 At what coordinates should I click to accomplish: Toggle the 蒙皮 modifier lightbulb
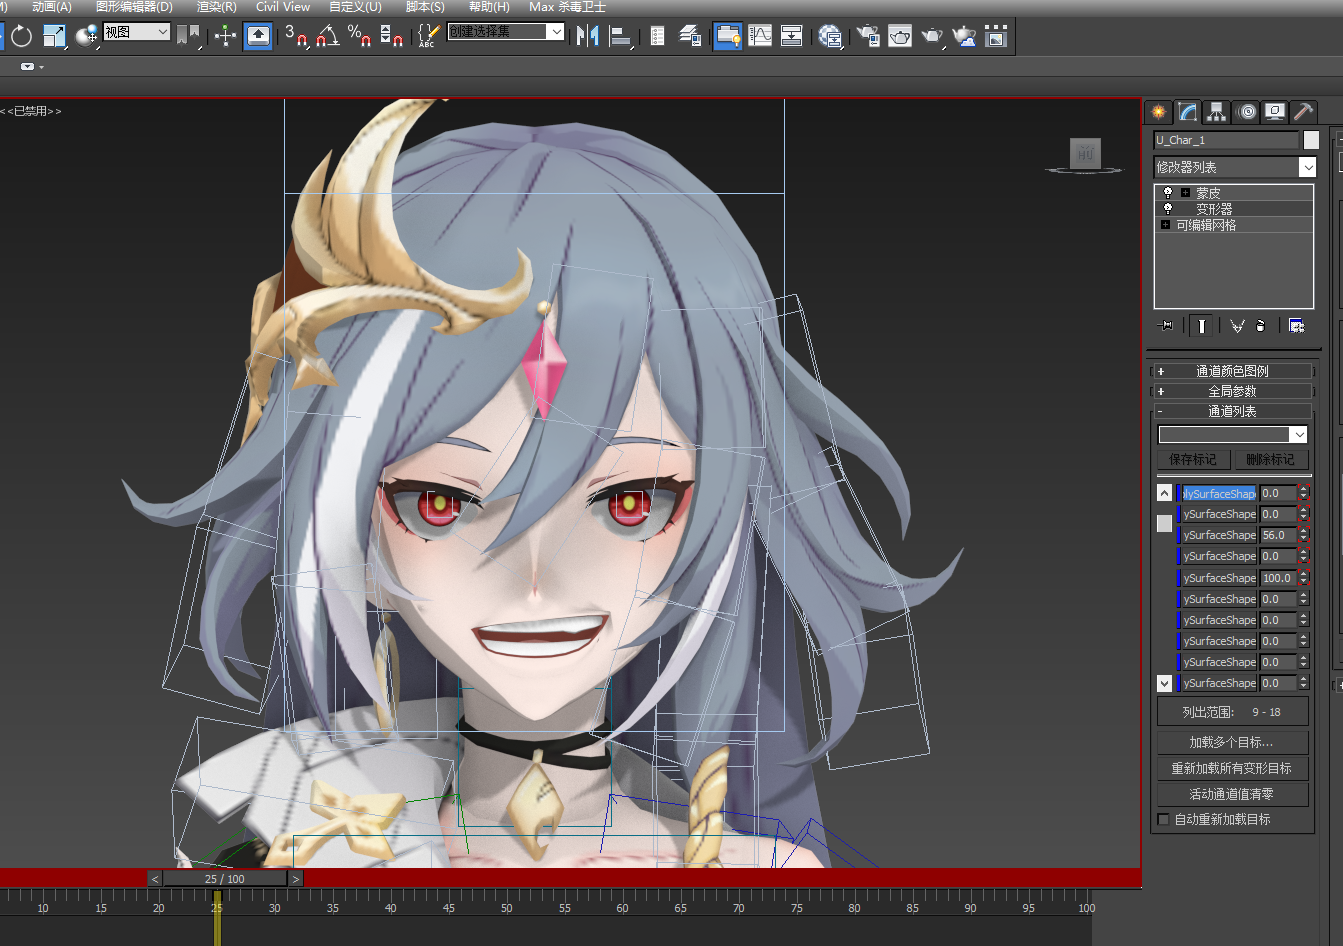point(1167,192)
